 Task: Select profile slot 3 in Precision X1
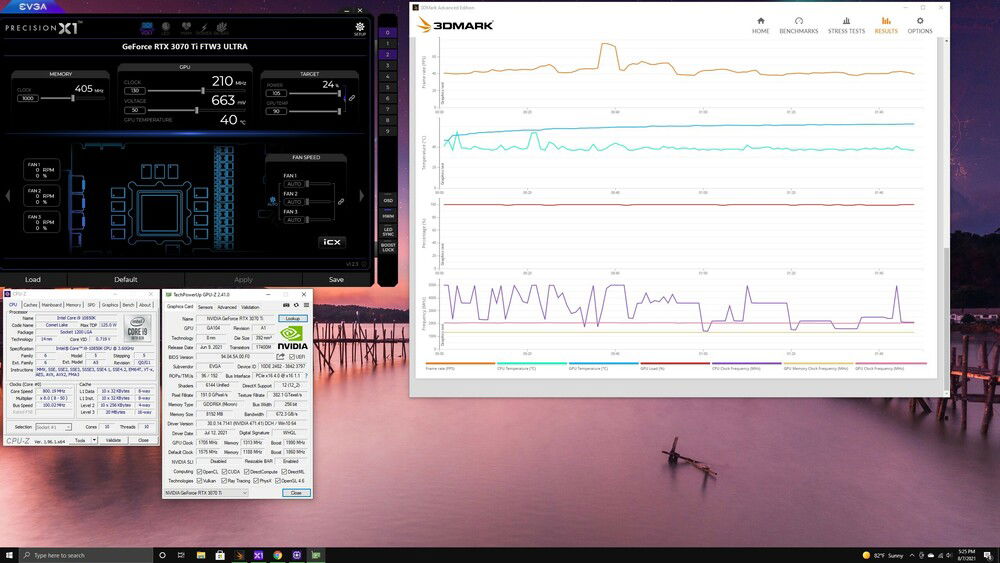click(x=388, y=68)
